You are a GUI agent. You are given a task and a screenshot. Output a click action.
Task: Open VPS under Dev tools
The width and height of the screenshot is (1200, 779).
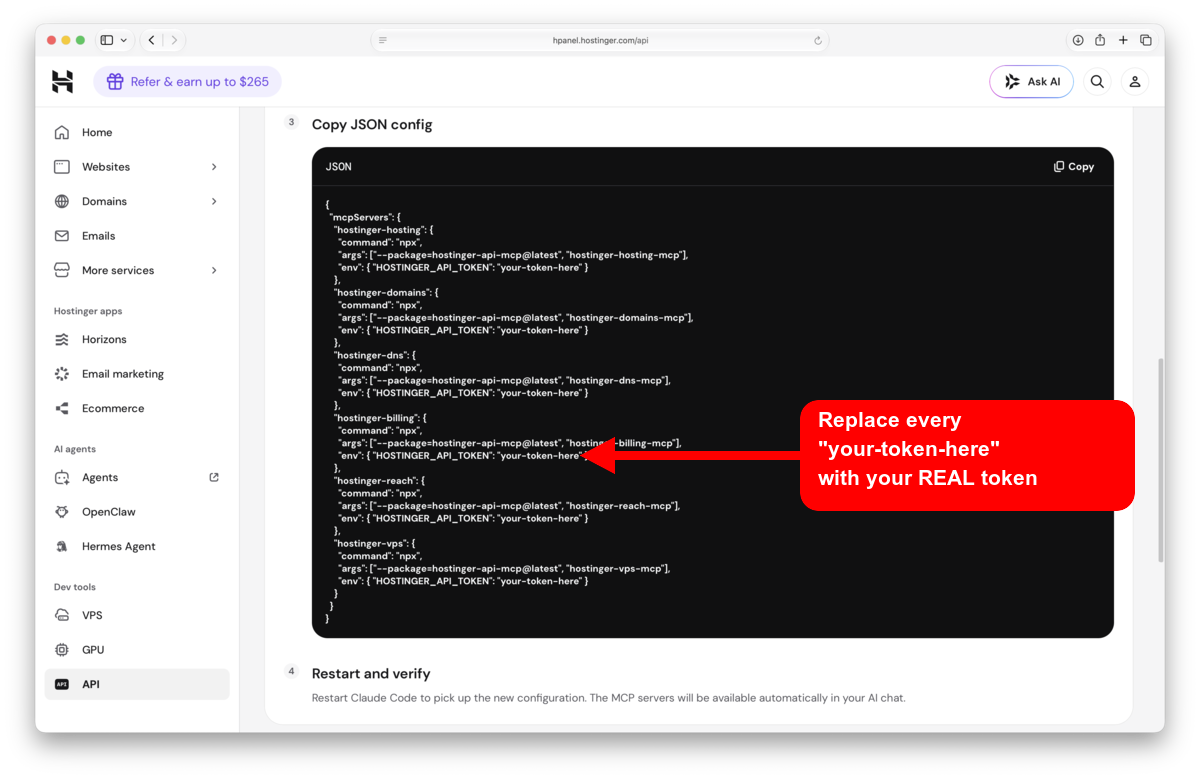137,615
